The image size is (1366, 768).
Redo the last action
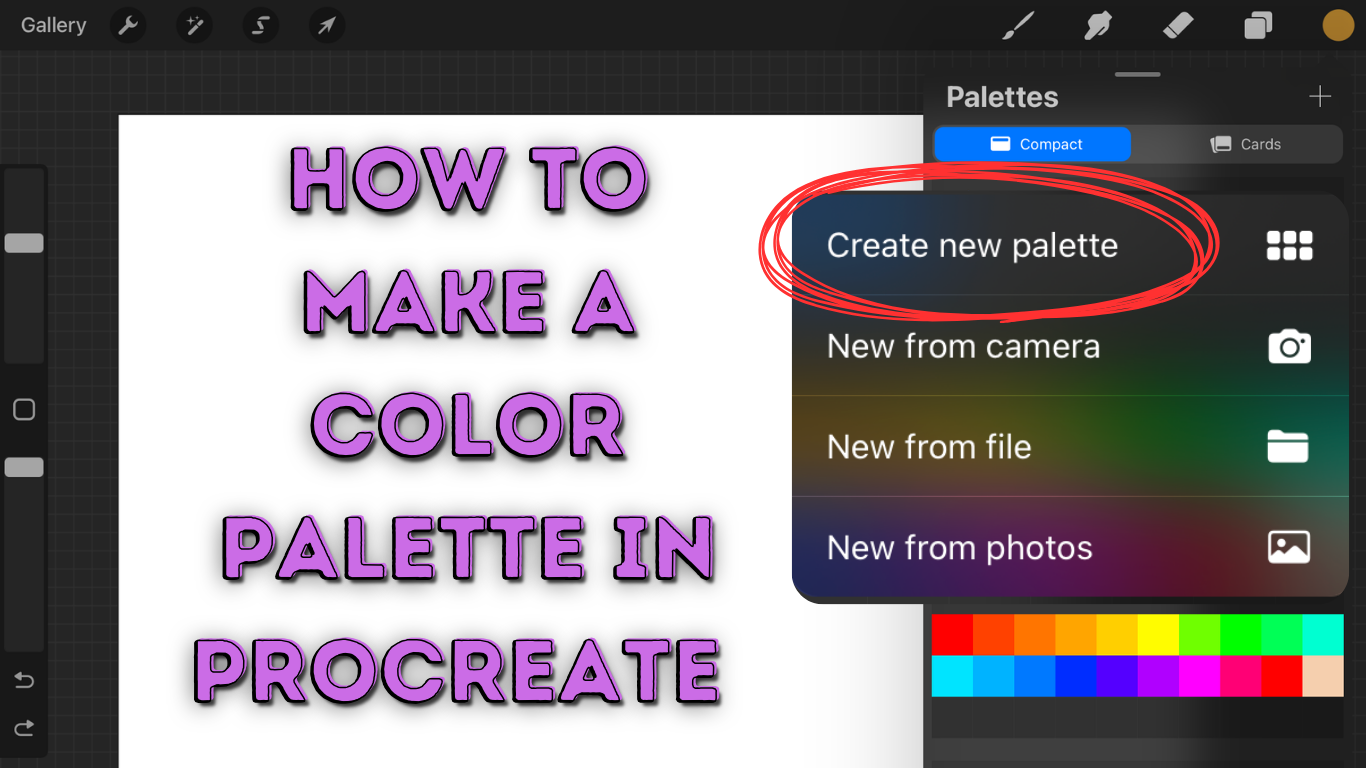(24, 728)
